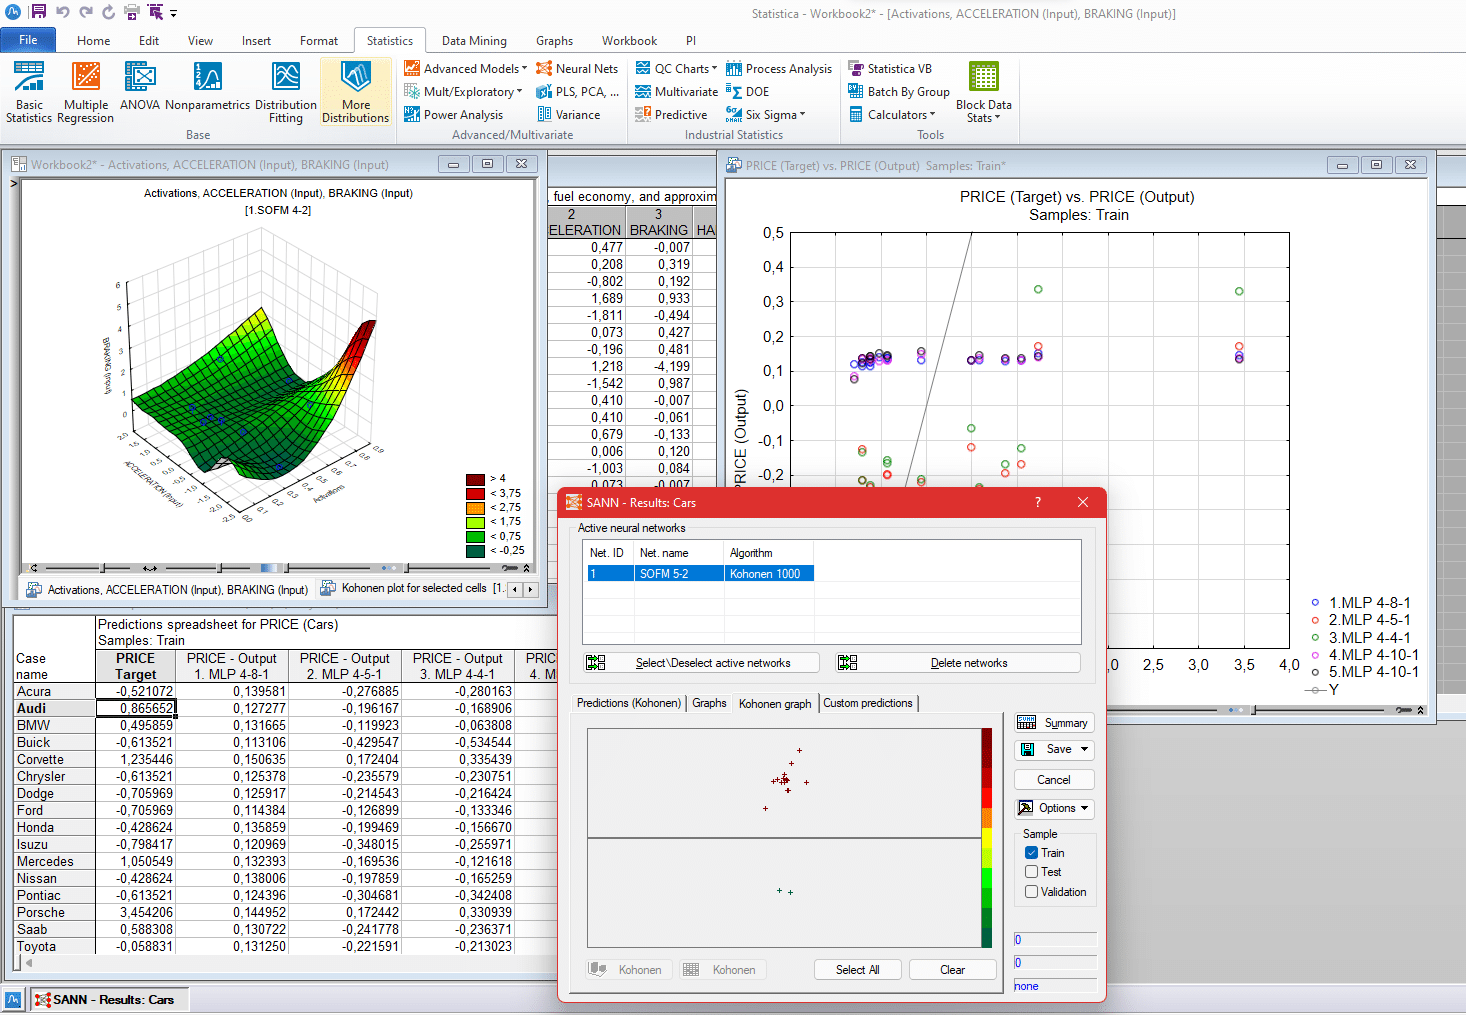Switch to the Data Mining ribbon tab
The height and width of the screenshot is (1015, 1466).
tap(474, 41)
